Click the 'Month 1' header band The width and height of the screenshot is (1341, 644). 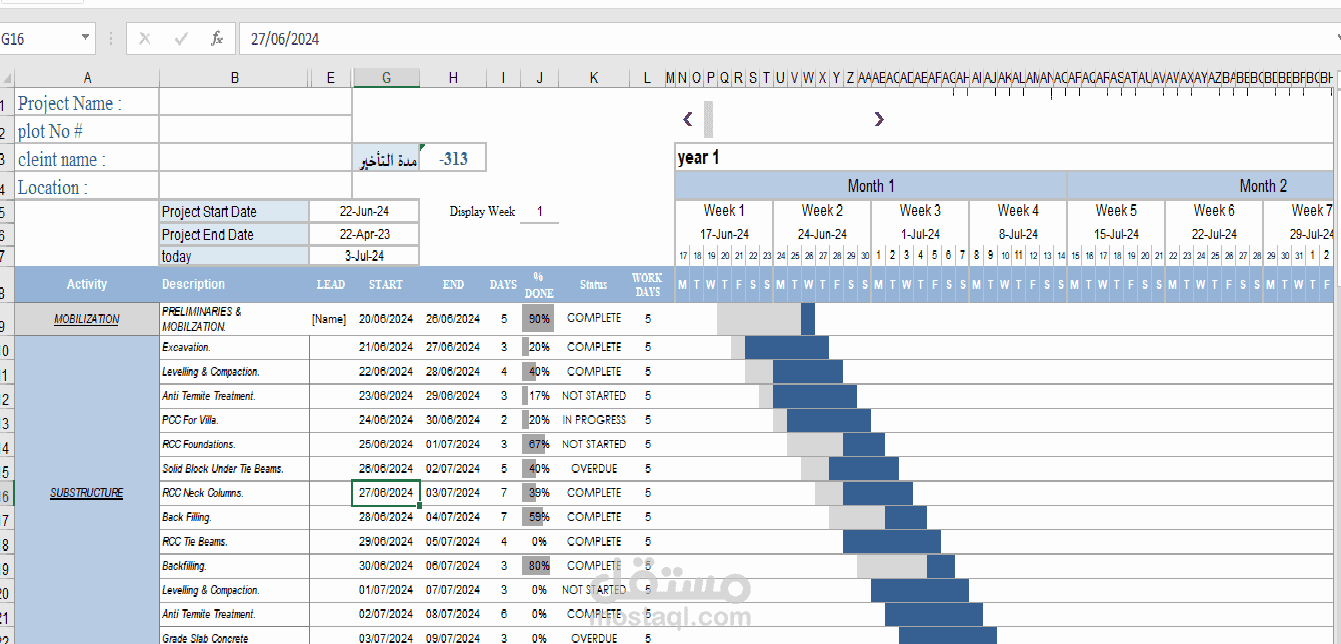pyautogui.click(x=871, y=185)
